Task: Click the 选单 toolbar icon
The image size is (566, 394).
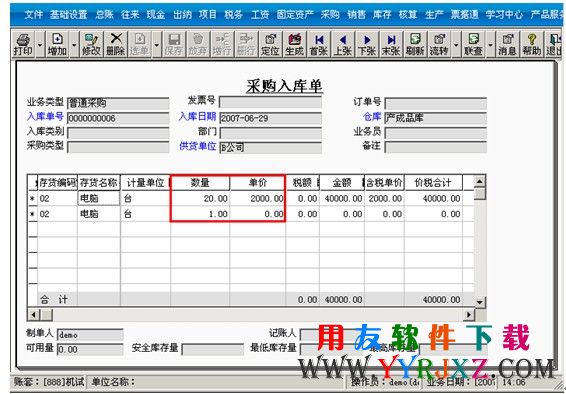Action: [x=140, y=44]
